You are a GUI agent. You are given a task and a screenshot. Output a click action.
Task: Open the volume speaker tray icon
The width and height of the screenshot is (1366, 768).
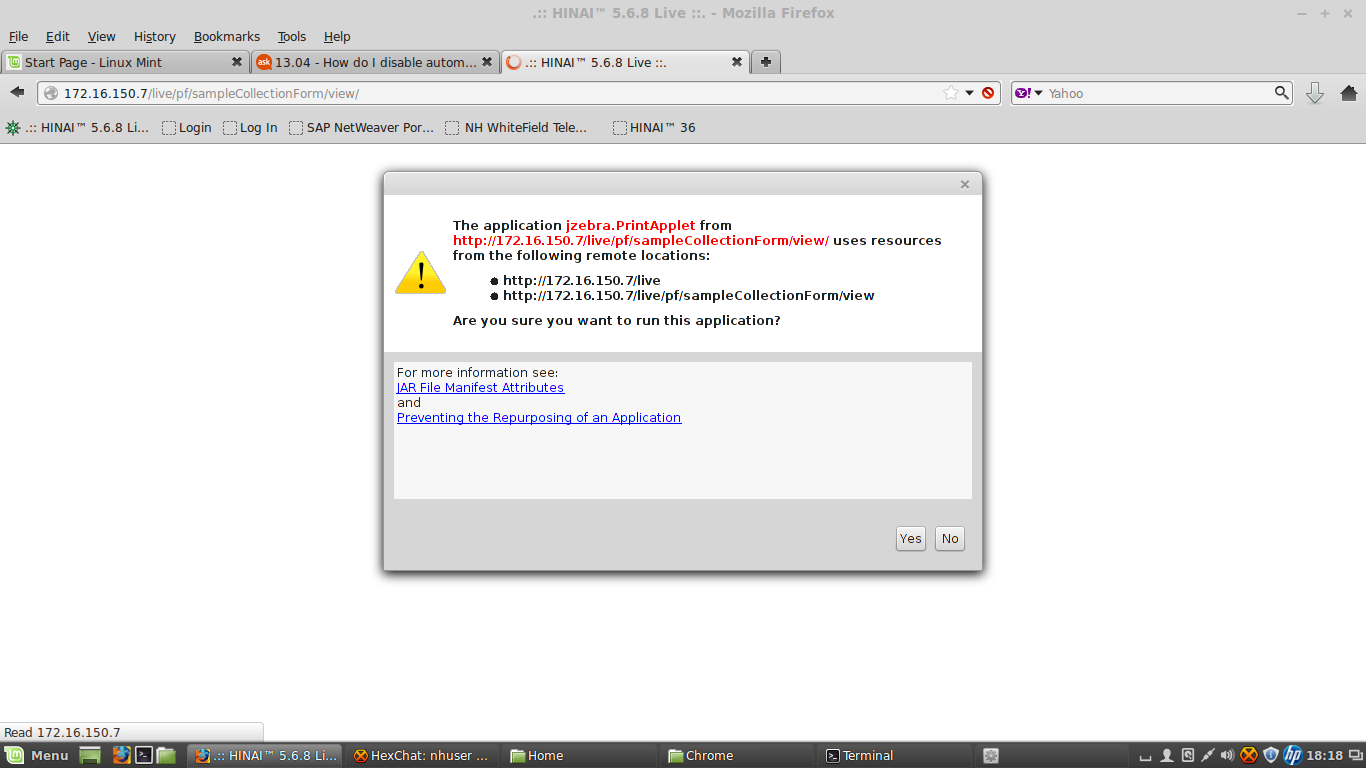(x=1228, y=755)
